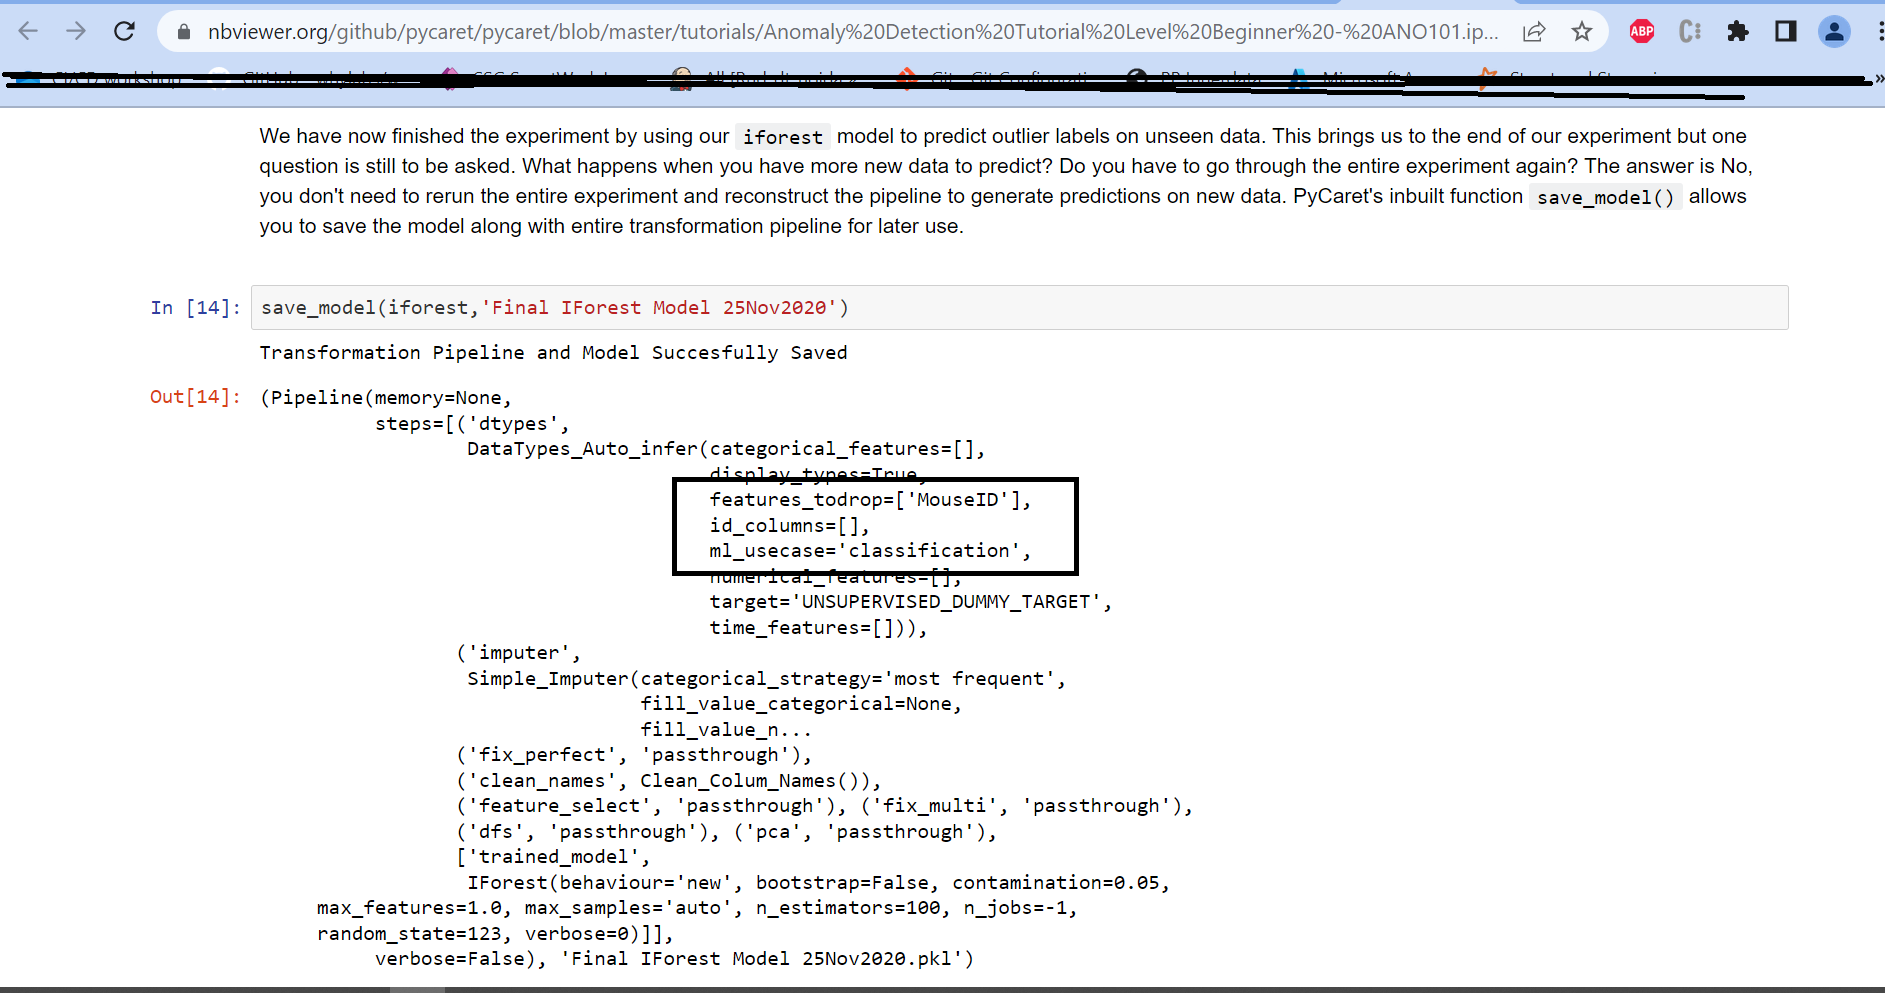Open the extensions puzzle-piece menu
The height and width of the screenshot is (993, 1885).
coord(1738,31)
